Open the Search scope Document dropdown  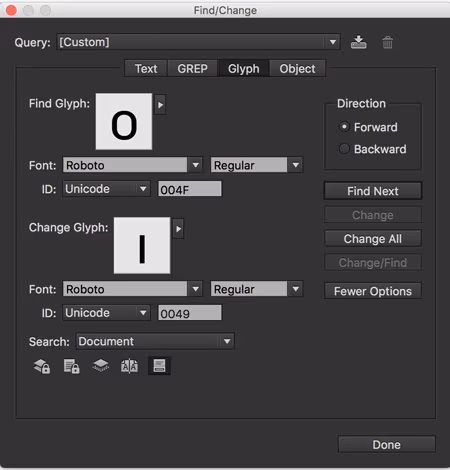(155, 341)
